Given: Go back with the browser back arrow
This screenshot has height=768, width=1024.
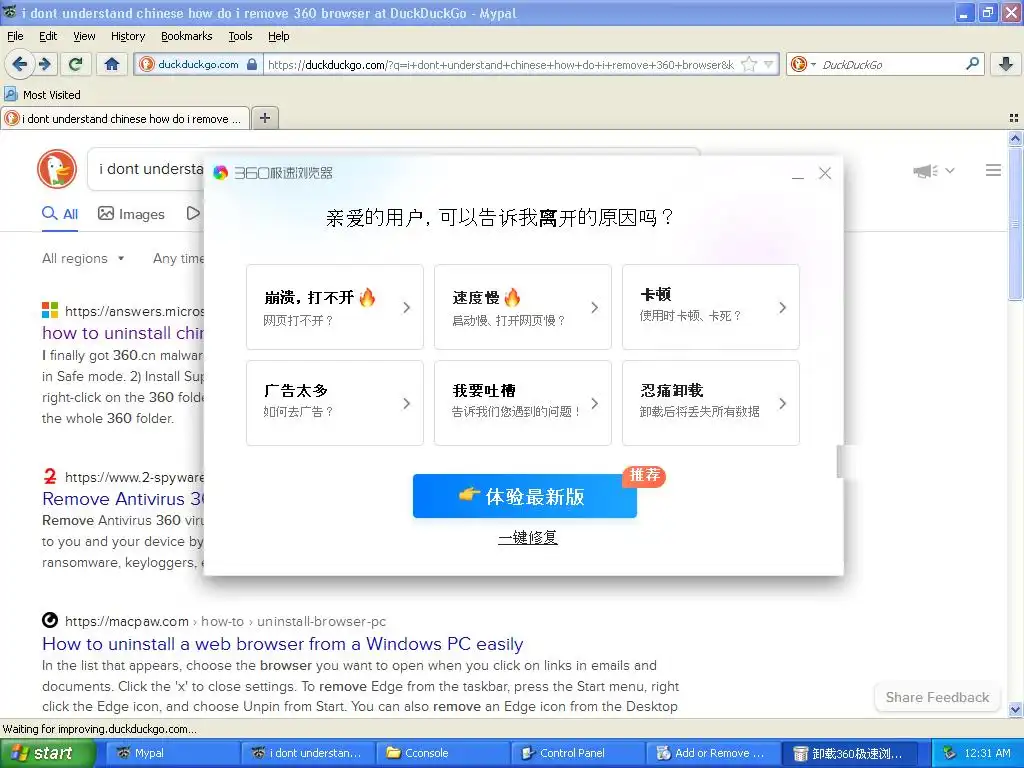Looking at the screenshot, I should click(x=19, y=64).
